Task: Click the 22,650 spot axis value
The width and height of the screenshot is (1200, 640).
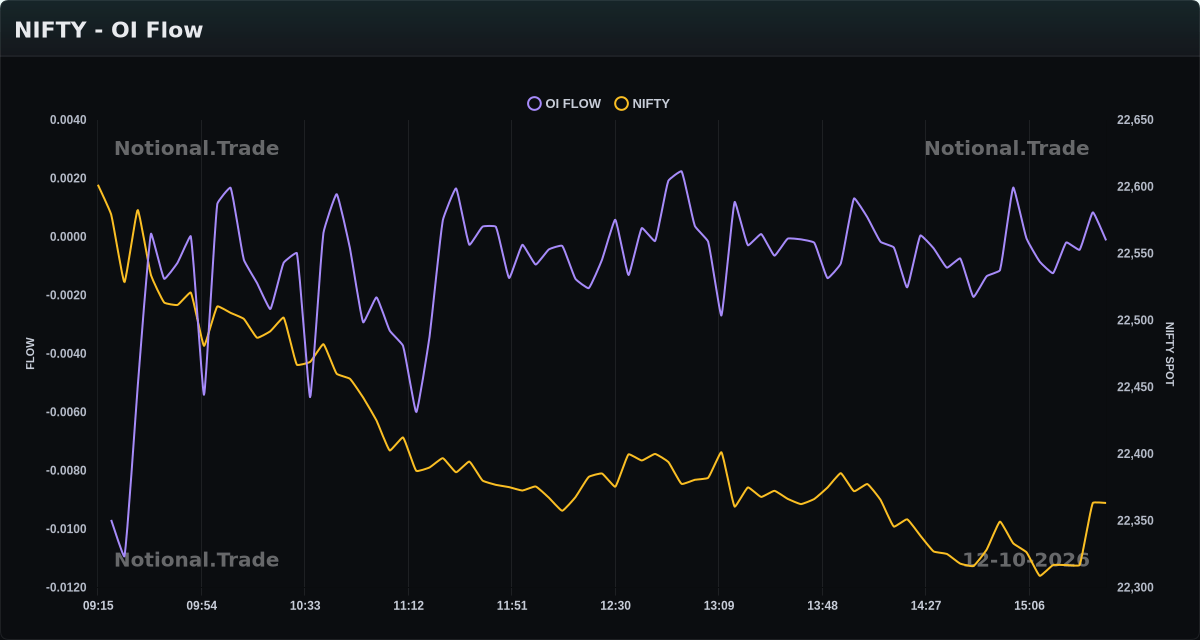Action: coord(1135,120)
